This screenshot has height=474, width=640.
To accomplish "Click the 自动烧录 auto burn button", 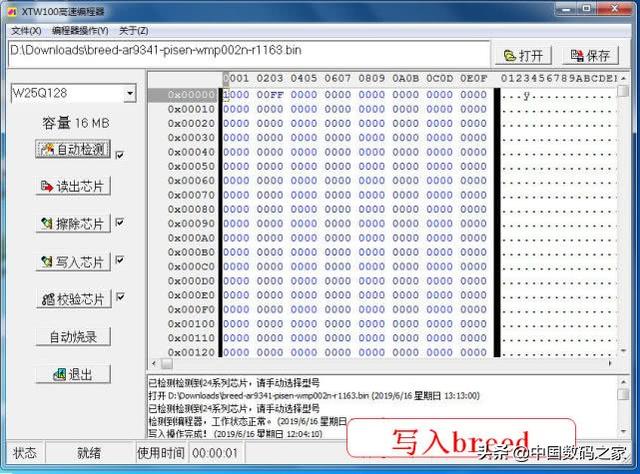I will [73, 336].
